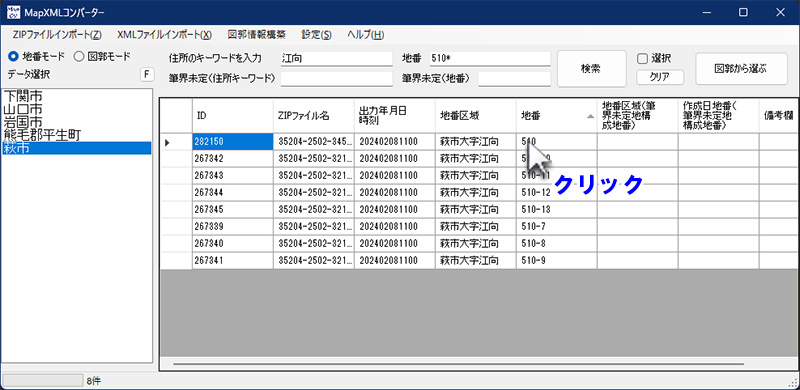Click cell with ID 267342

pos(233,159)
